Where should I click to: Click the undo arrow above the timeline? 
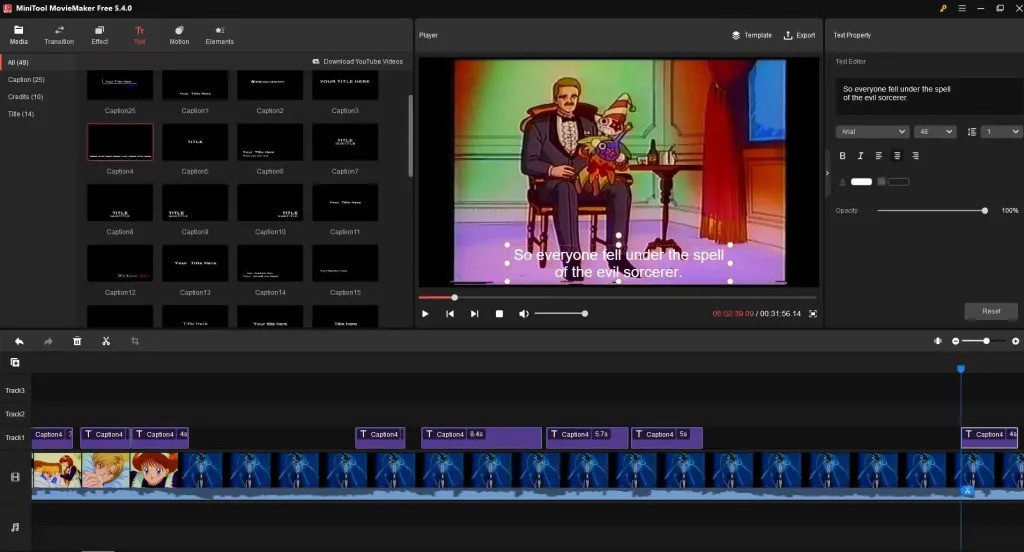19,341
